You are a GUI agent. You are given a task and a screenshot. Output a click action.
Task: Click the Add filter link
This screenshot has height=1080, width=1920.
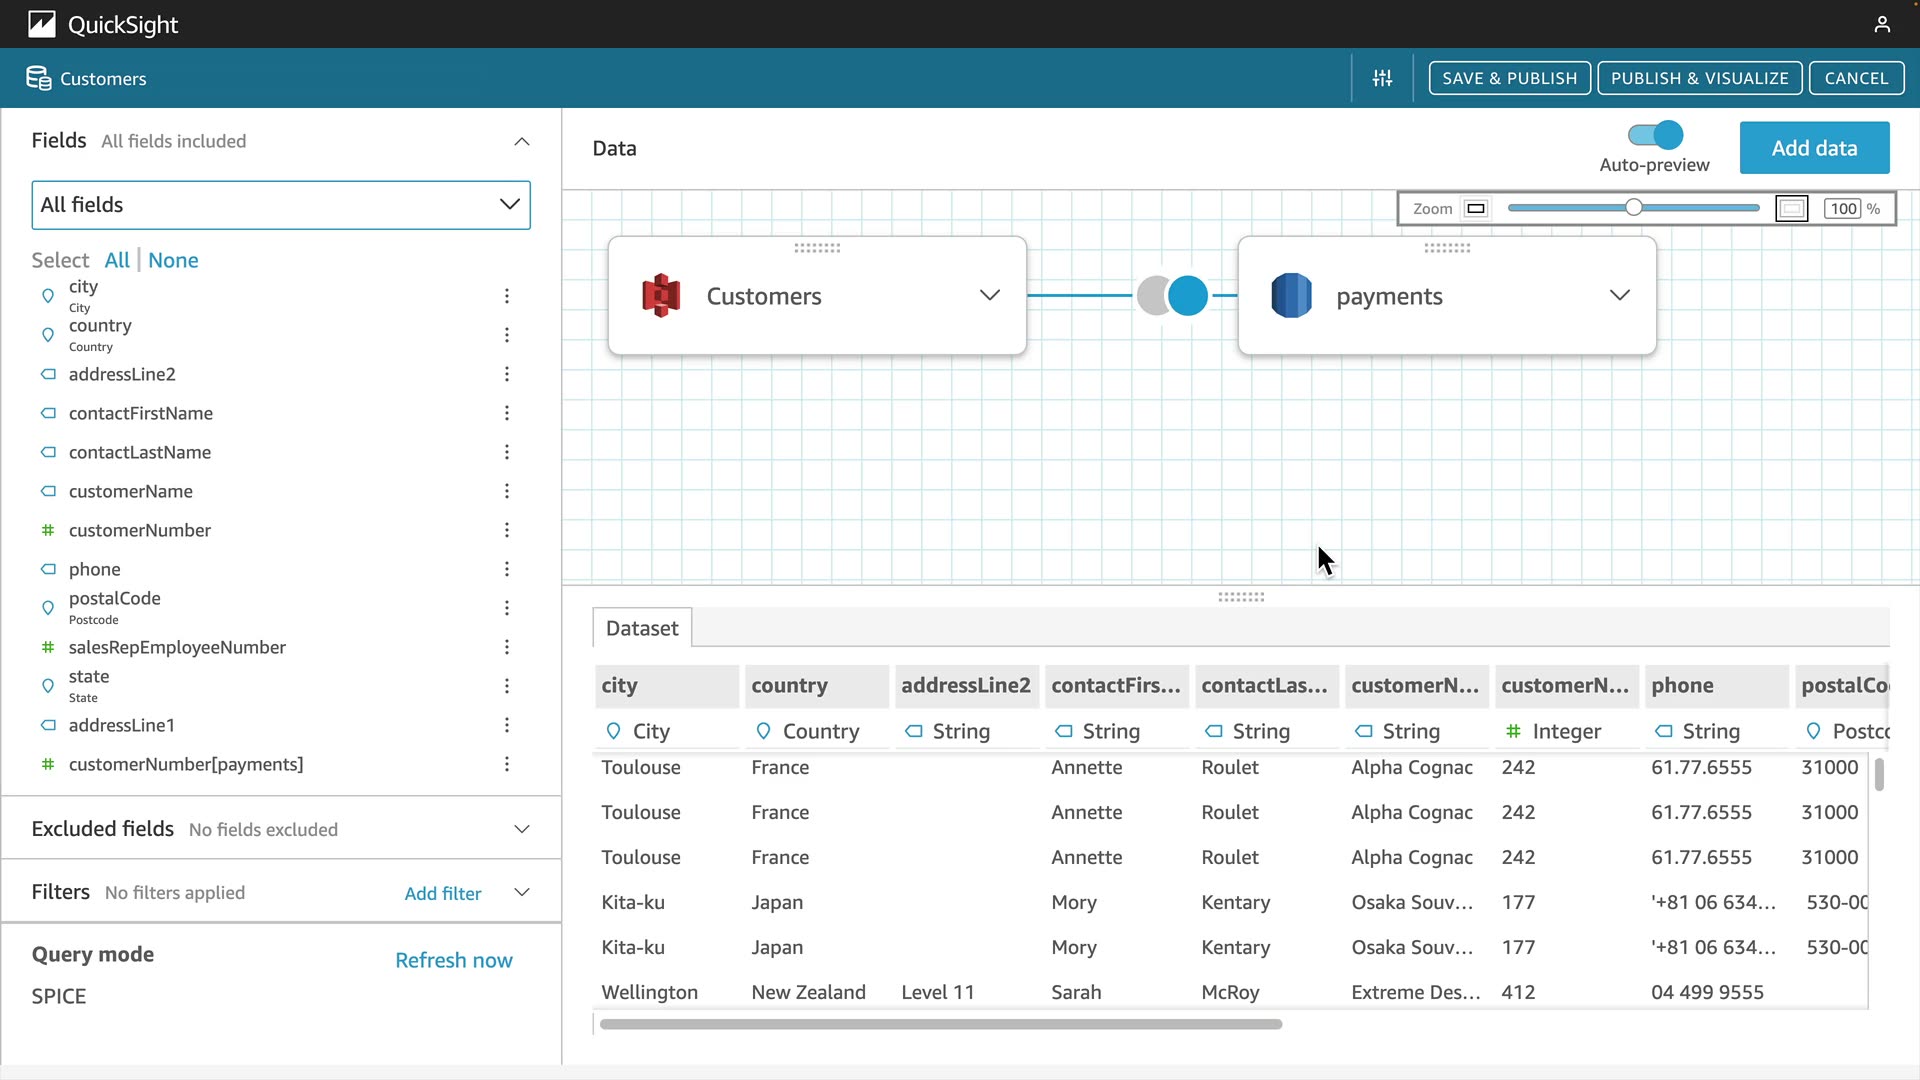coord(442,893)
